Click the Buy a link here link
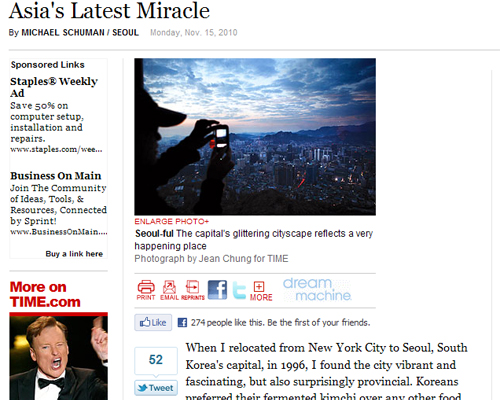 74,254
